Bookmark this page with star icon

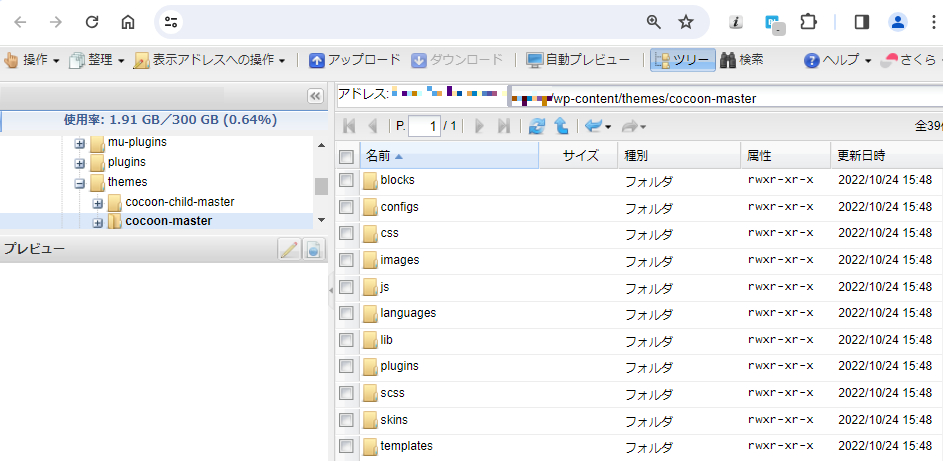click(x=686, y=22)
